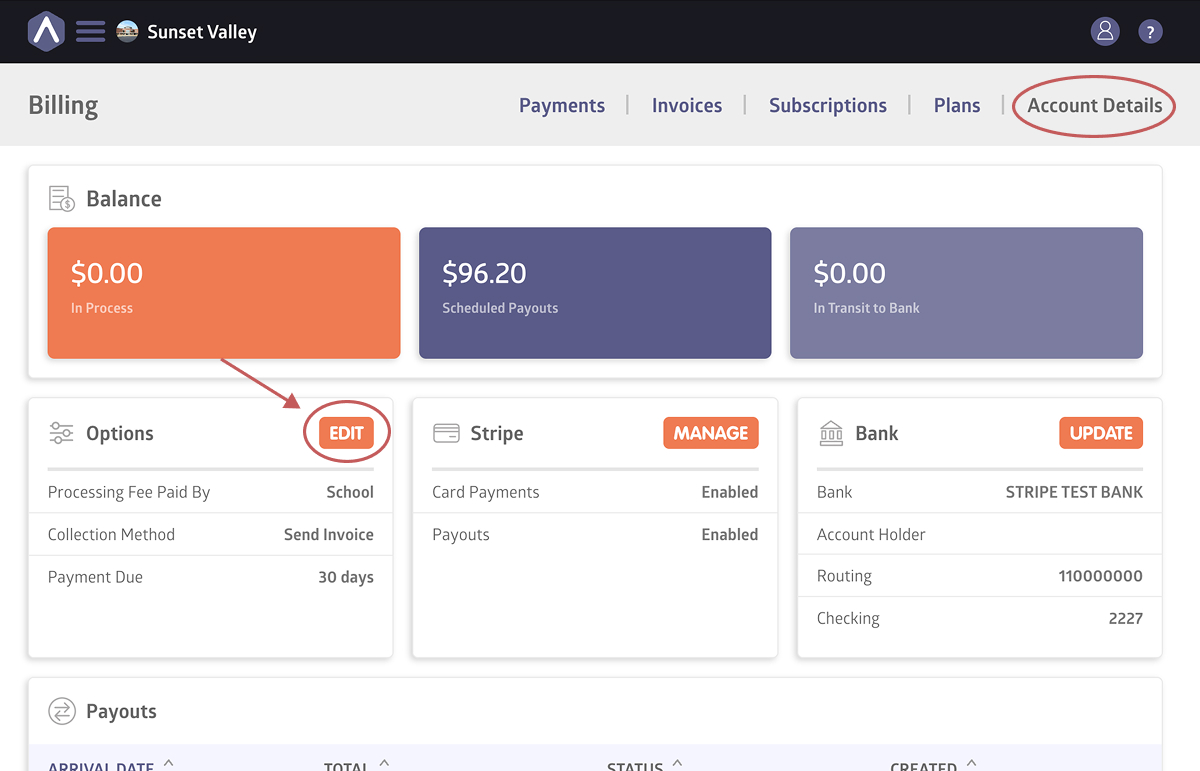Viewport: 1200px width, 771px height.
Task: Select the Plans tab
Action: [957, 105]
